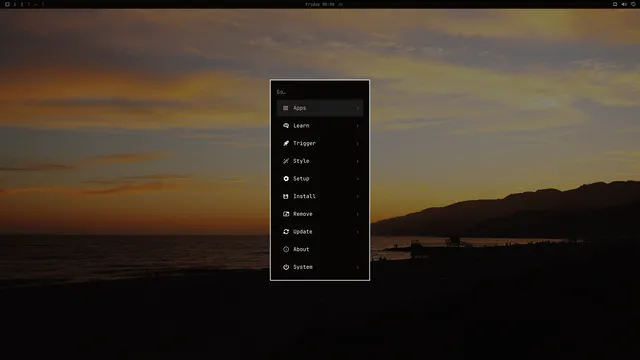Screen dimensions: 640x360
Task: Expand the Setup submenu chevron
Action: pos(358,179)
